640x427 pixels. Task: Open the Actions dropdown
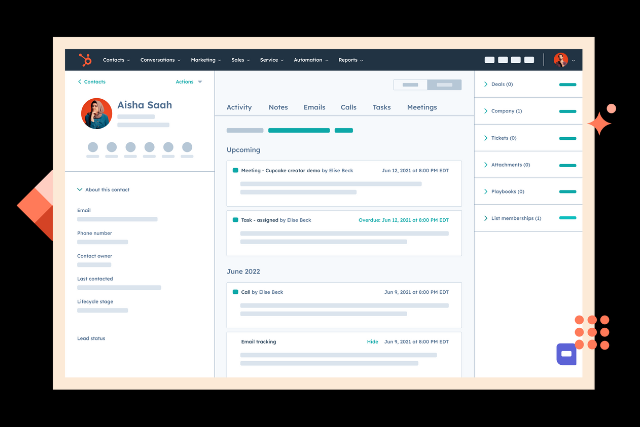[x=189, y=82]
